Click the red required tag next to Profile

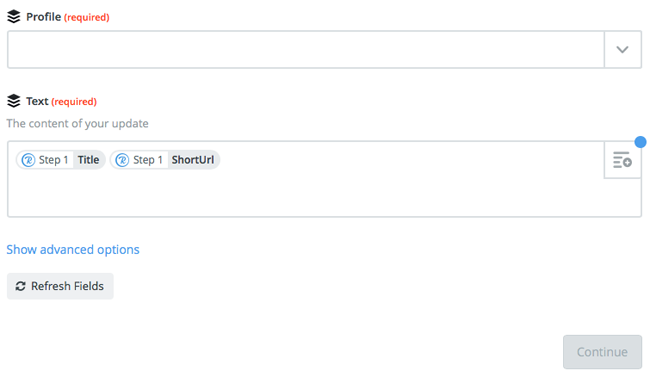pos(87,17)
